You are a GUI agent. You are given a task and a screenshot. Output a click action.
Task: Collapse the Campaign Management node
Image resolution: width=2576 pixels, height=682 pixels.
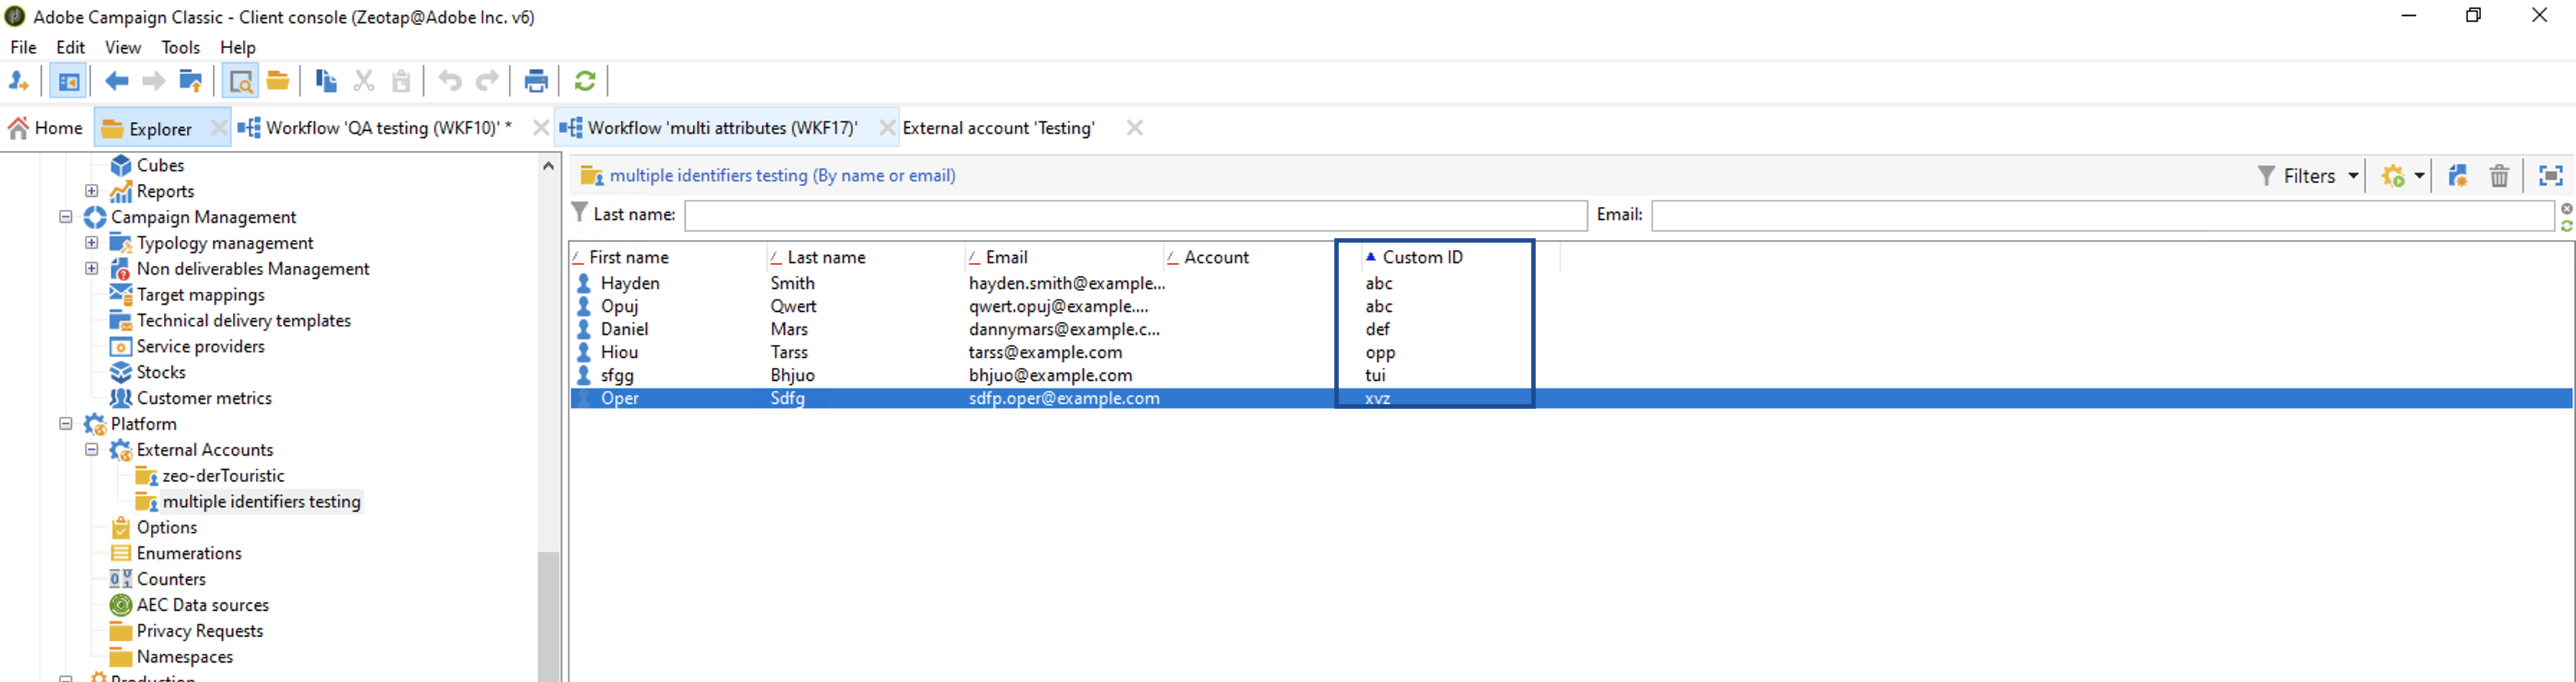65,216
